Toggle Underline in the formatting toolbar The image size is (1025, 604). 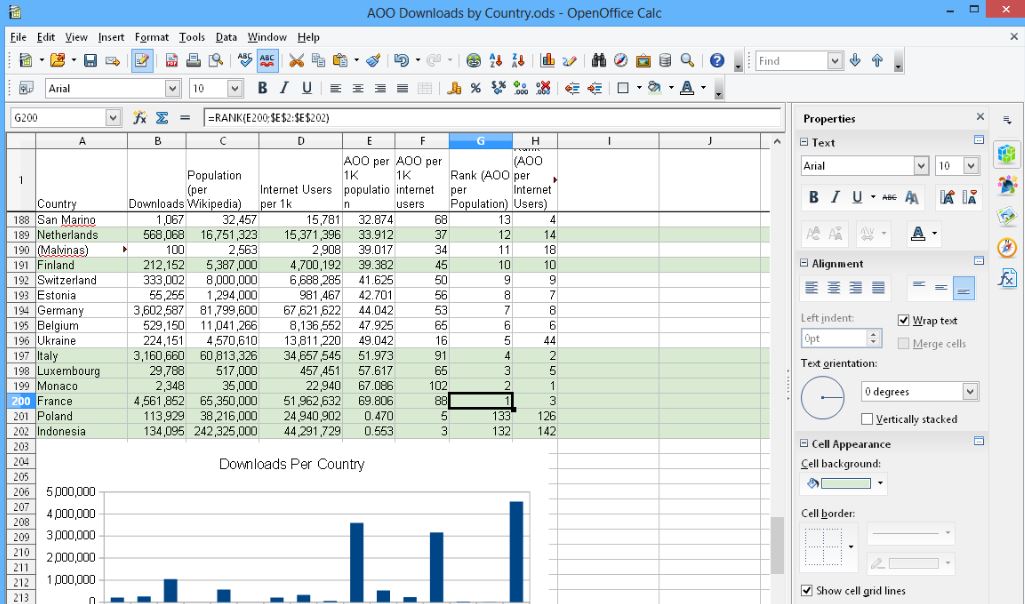pyautogui.click(x=307, y=88)
